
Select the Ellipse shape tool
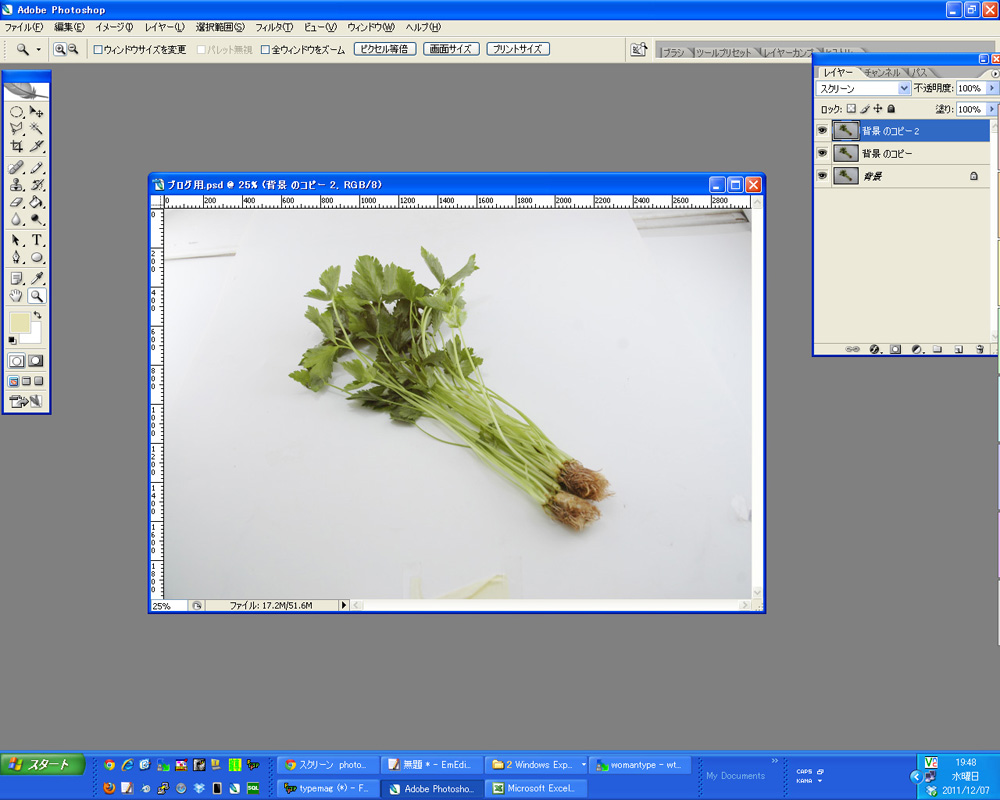click(x=36, y=258)
